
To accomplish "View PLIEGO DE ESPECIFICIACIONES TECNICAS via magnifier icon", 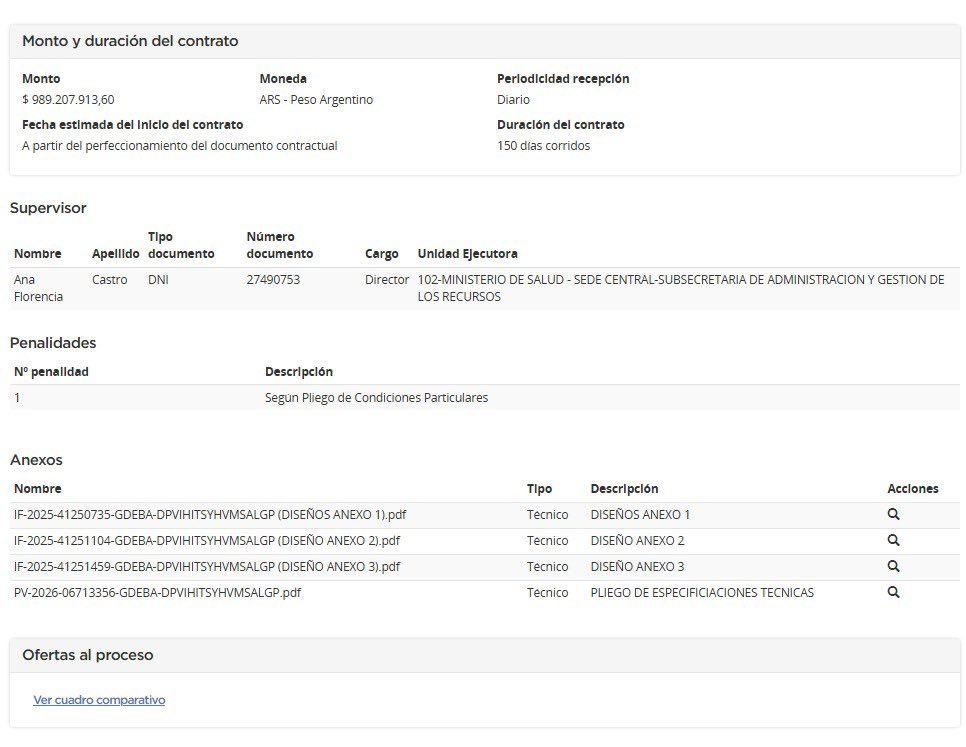I will [x=893, y=592].
